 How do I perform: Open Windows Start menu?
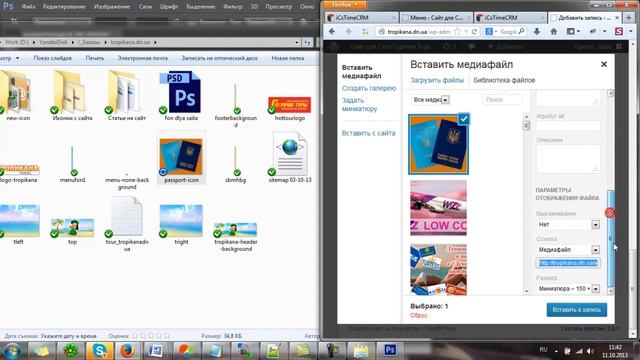point(12,351)
